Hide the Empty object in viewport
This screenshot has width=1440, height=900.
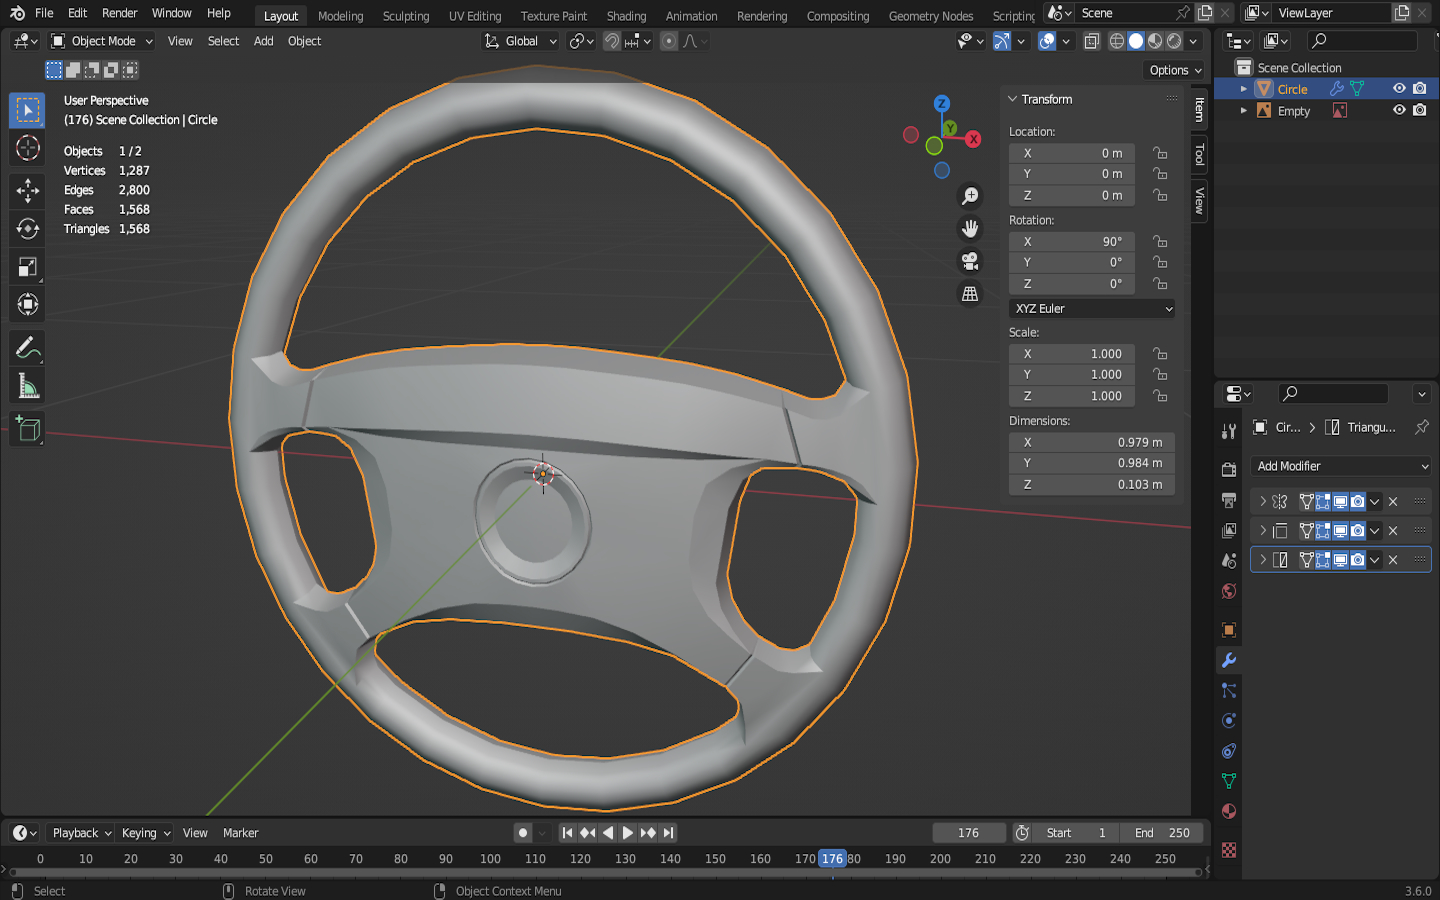pyautogui.click(x=1399, y=110)
